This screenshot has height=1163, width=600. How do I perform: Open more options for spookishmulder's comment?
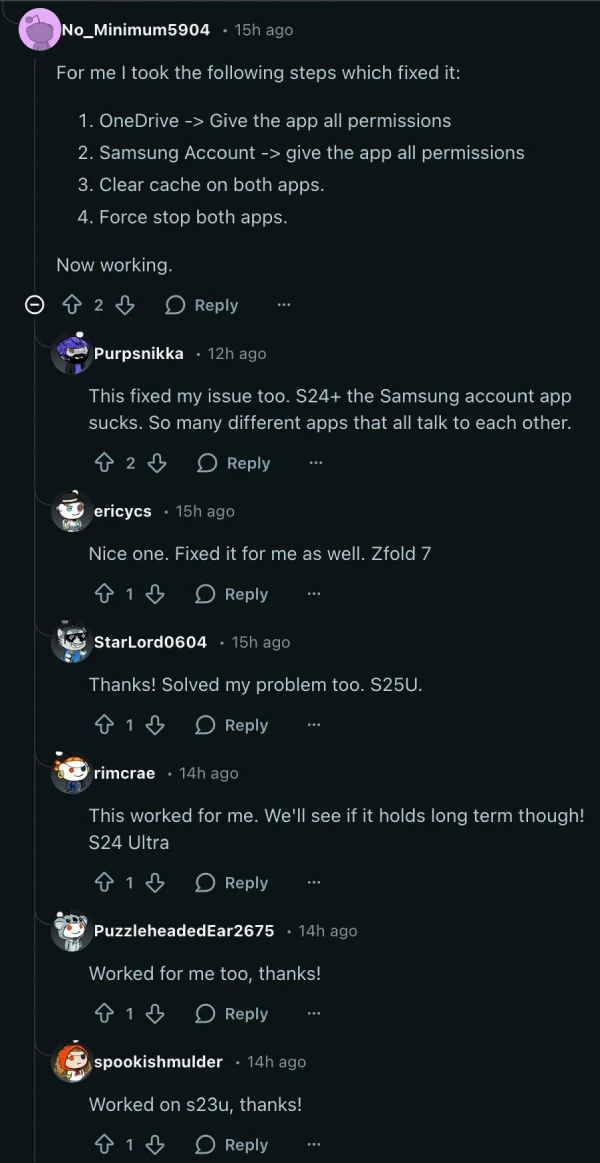[313, 1144]
